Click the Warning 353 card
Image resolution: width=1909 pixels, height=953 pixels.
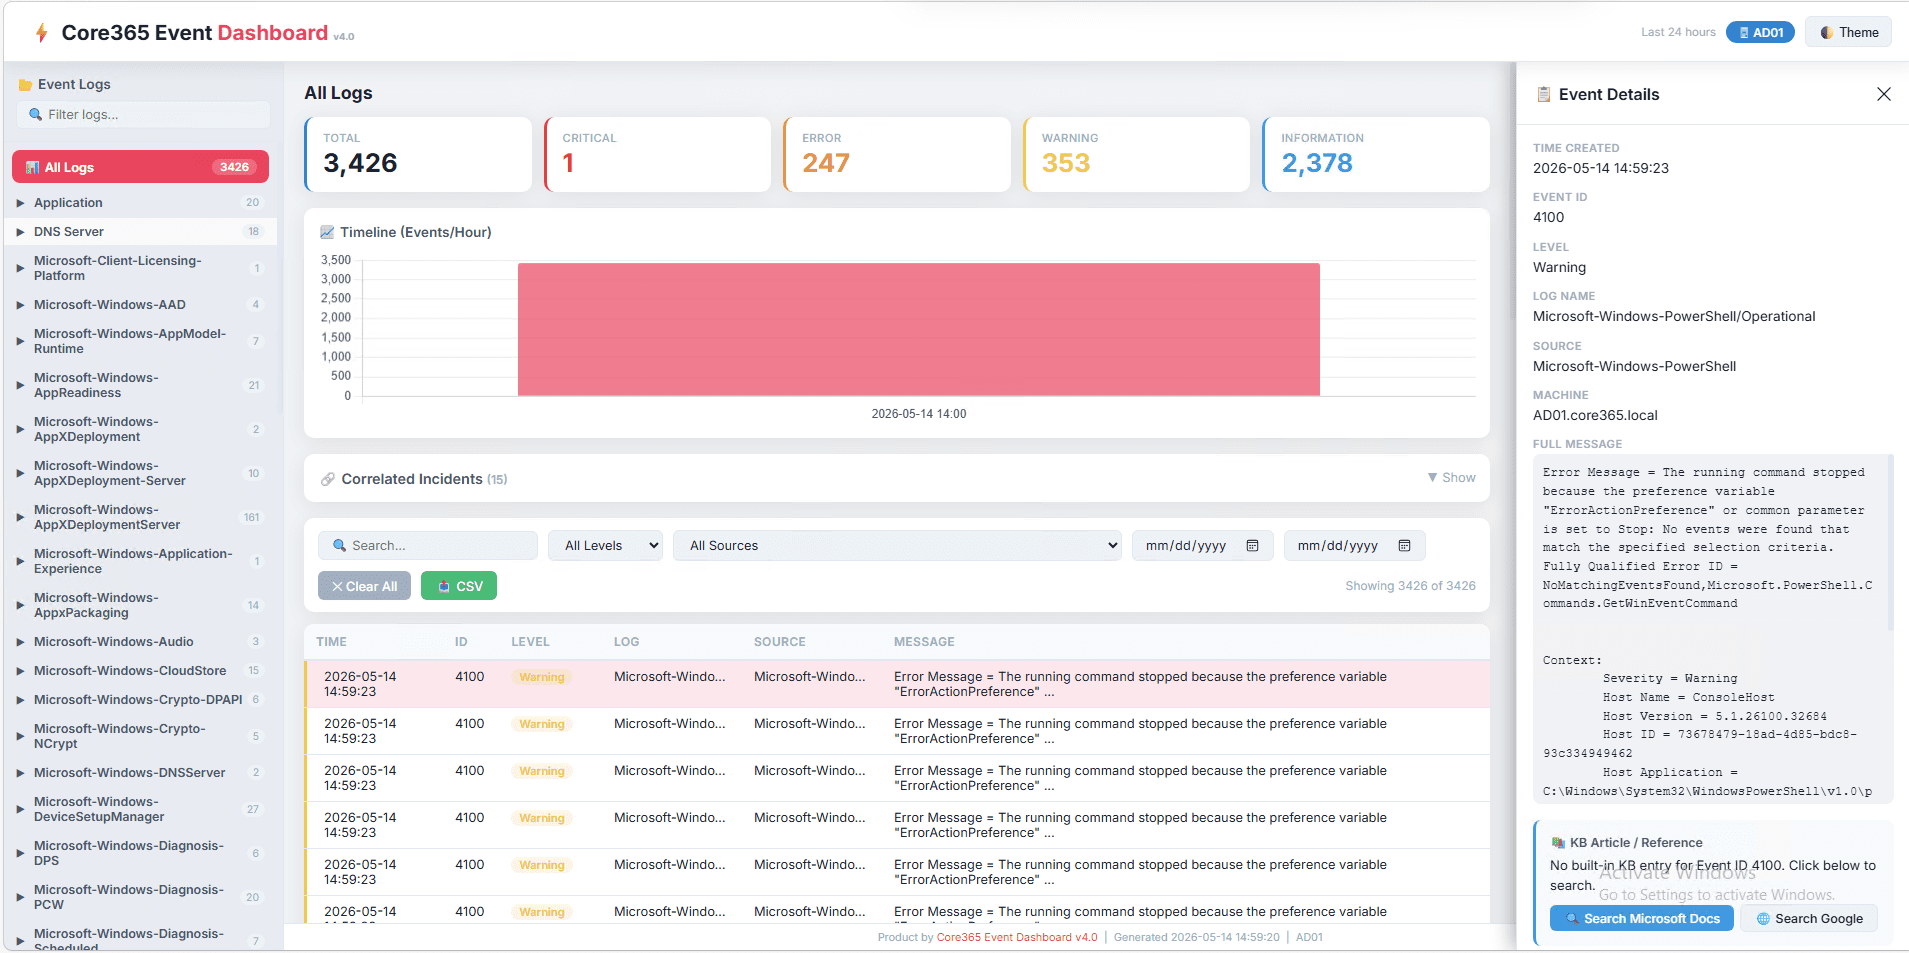coord(1137,154)
